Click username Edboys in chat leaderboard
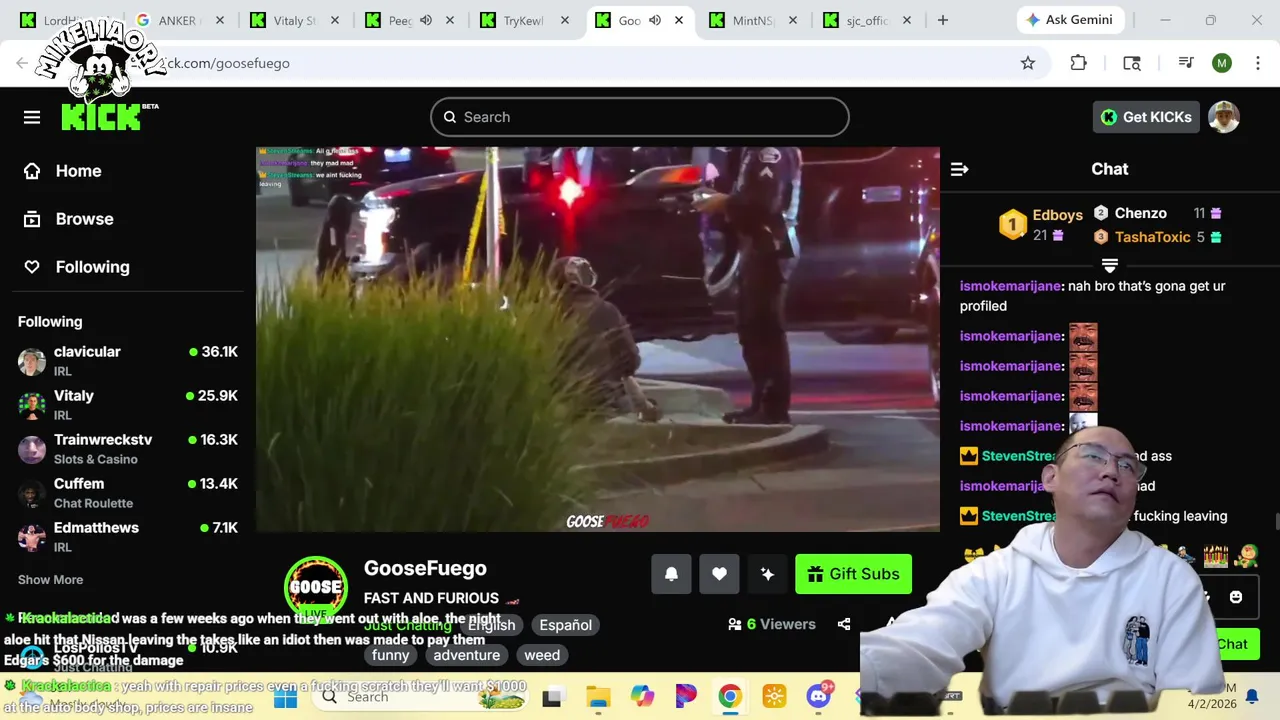The width and height of the screenshot is (1280, 720). [x=1057, y=215]
